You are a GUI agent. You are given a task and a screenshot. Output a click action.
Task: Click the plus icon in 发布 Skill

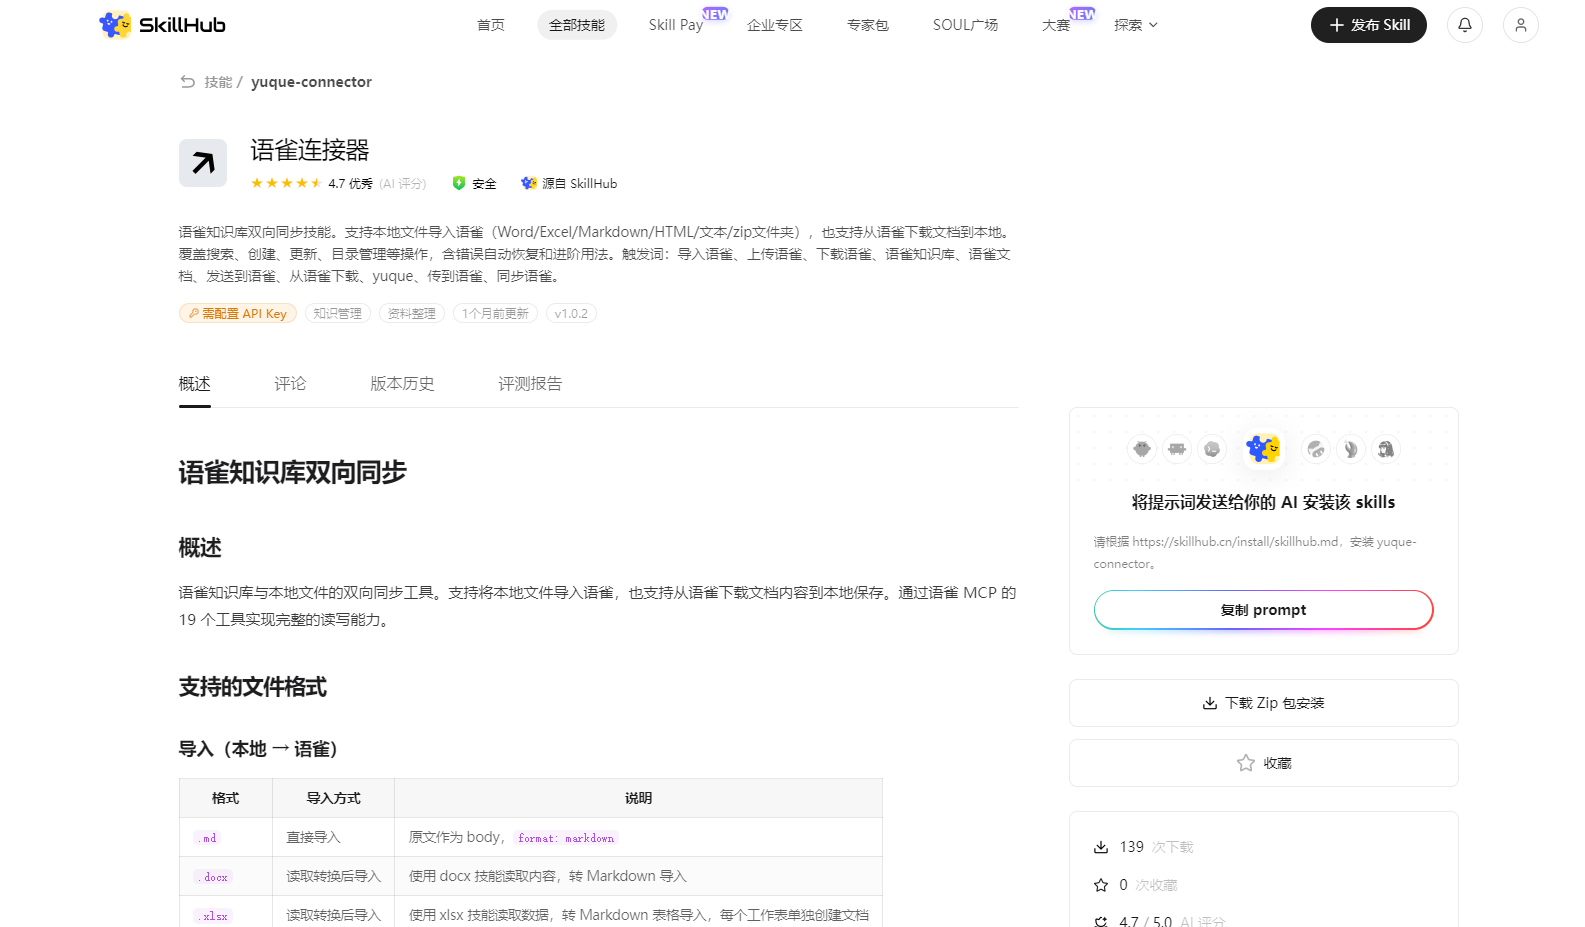coord(1336,25)
